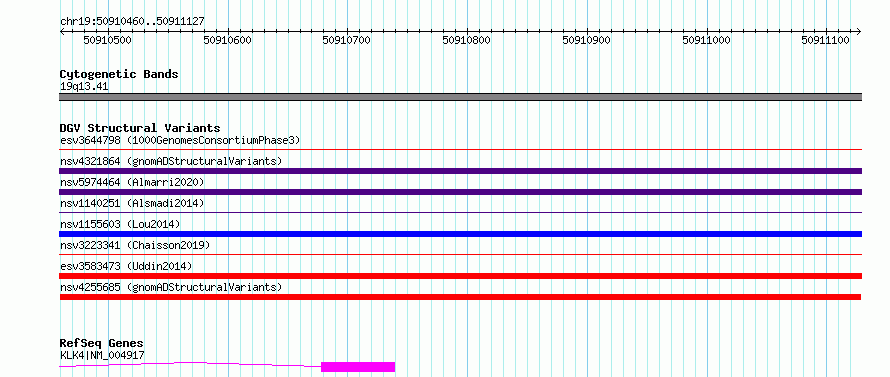Click the 19q13.41 band label
The image size is (890, 377).
point(84,87)
